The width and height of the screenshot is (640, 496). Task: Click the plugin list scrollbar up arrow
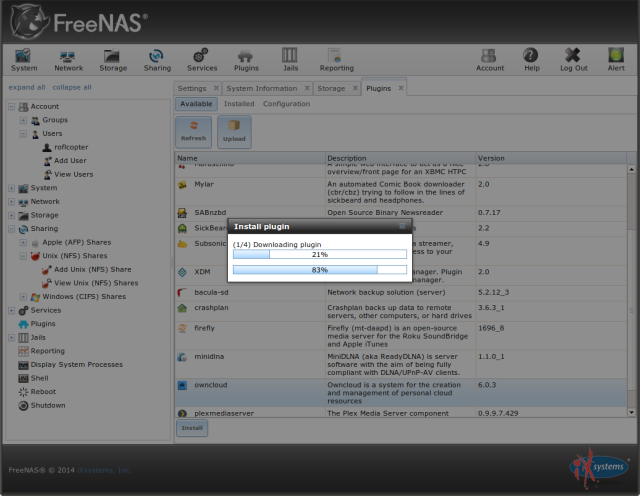pyautogui.click(x=631, y=169)
